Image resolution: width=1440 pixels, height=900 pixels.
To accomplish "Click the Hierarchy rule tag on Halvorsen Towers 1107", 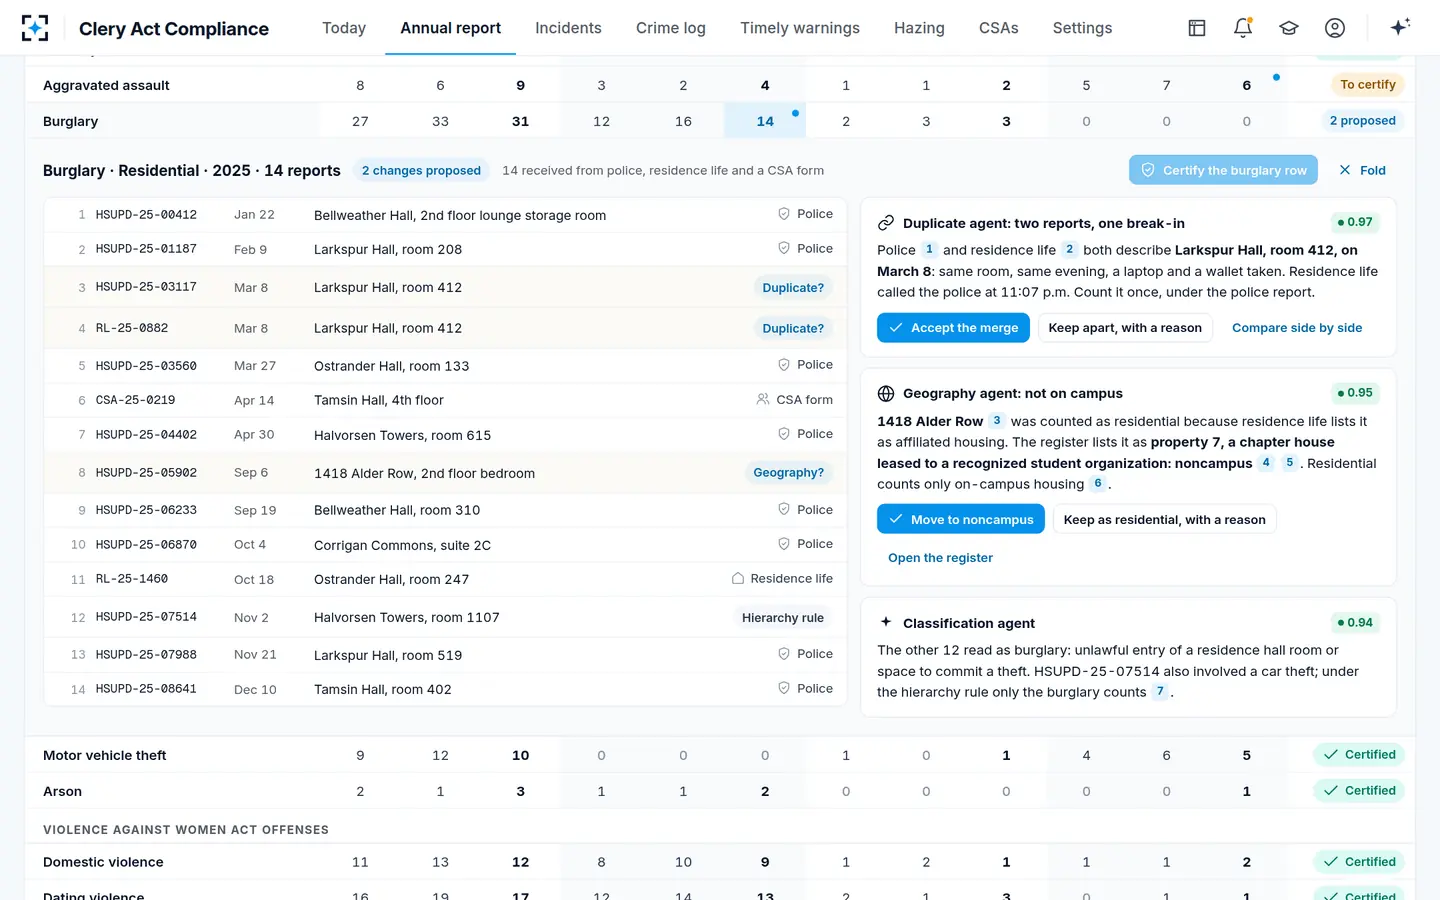I will point(782,617).
